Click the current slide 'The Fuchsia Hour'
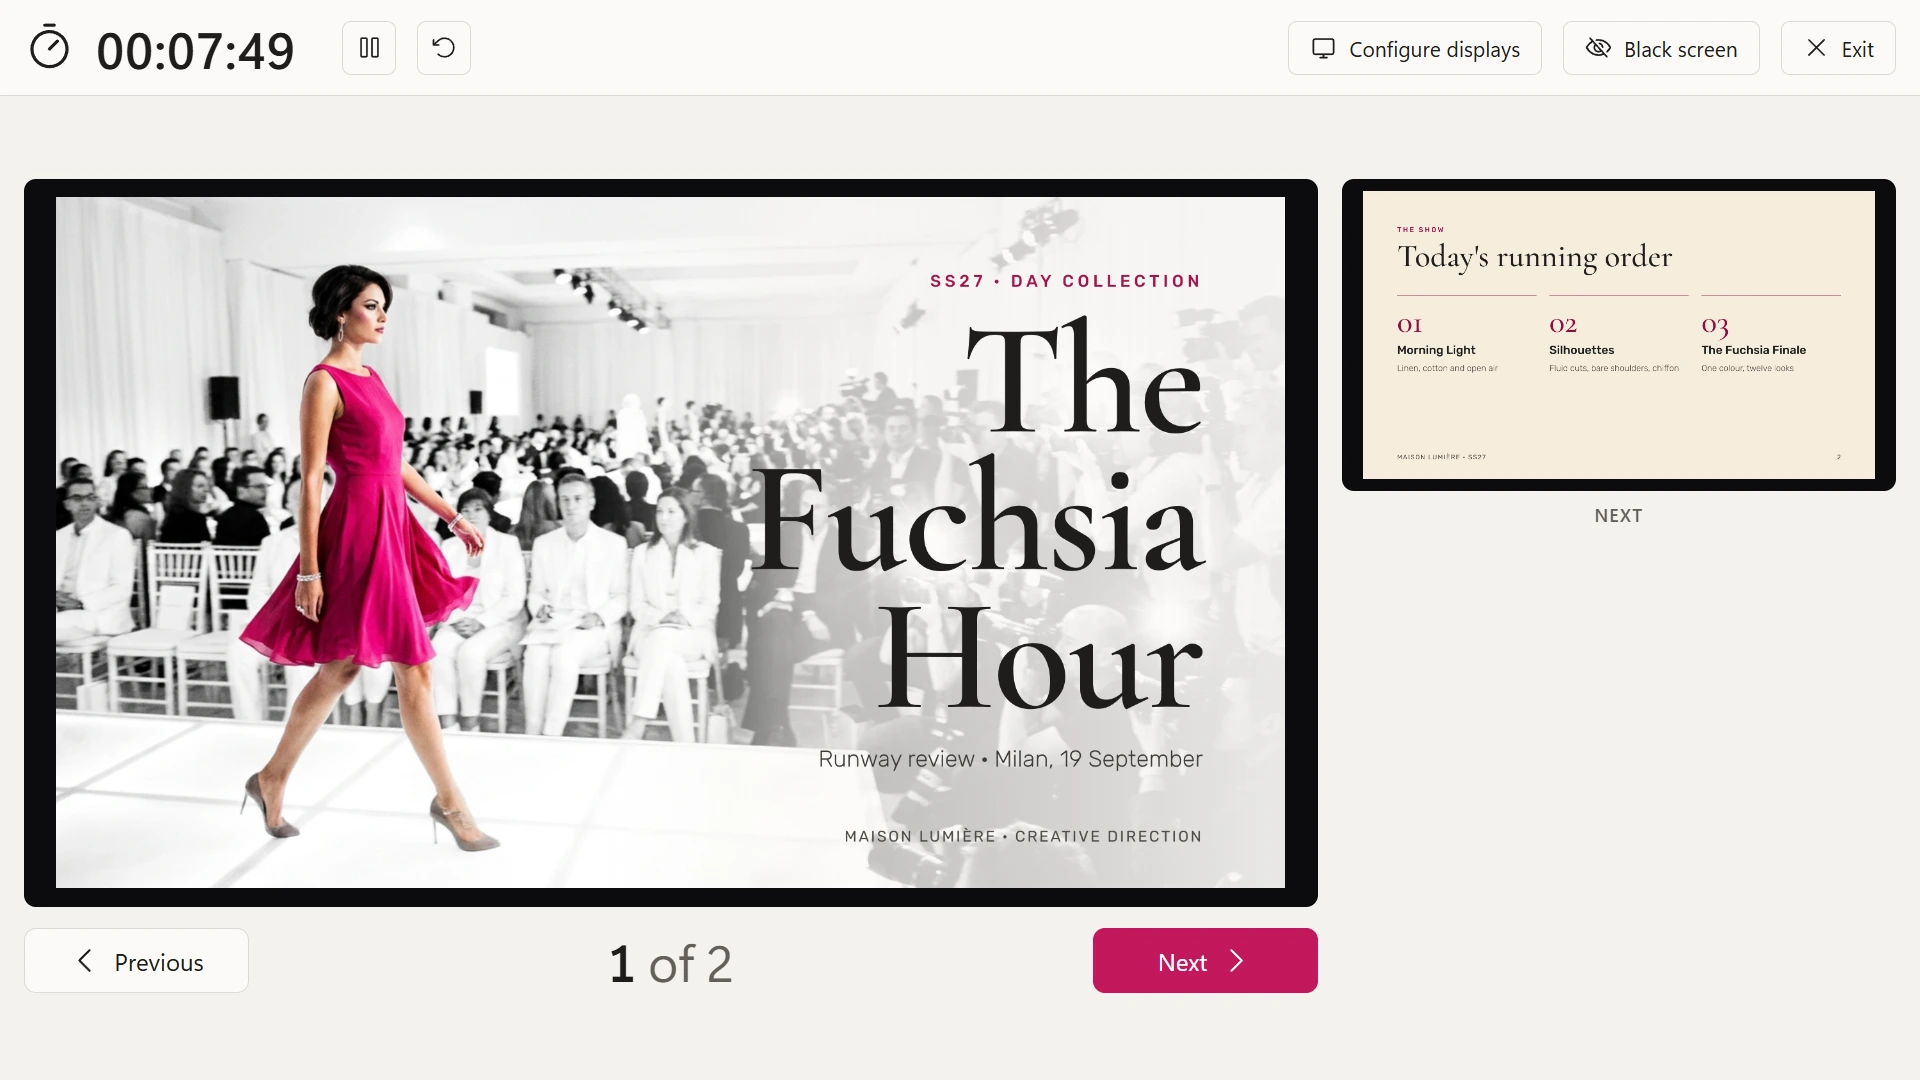This screenshot has height=1080, width=1920. pyautogui.click(x=670, y=542)
